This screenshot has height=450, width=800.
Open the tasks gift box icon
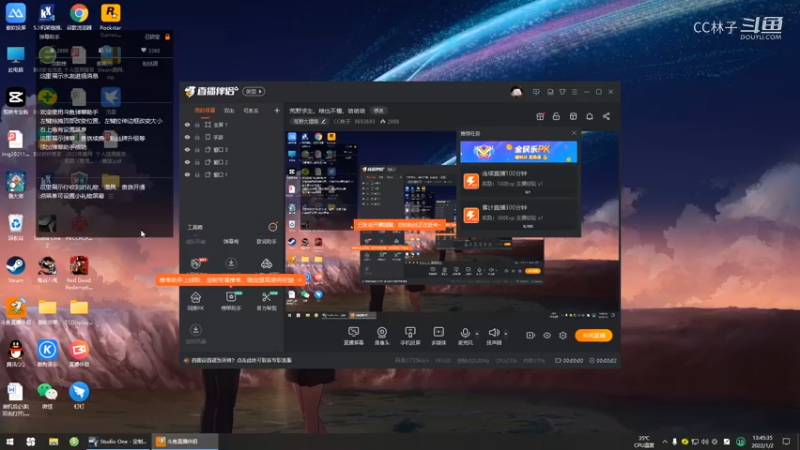(x=540, y=116)
